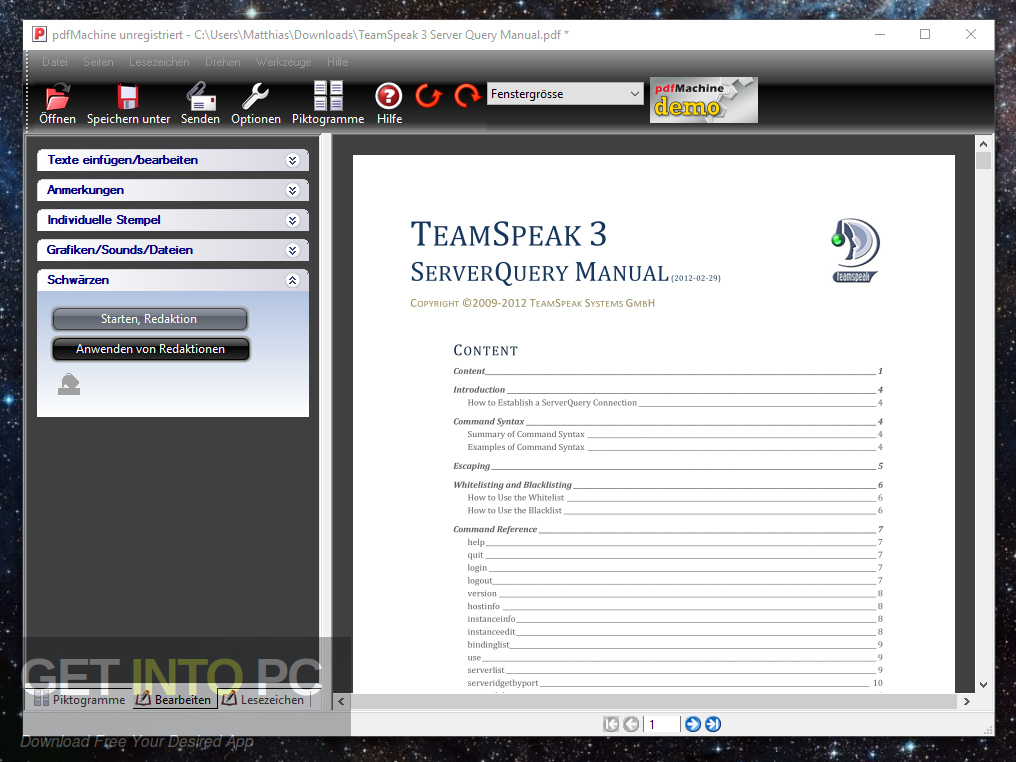Open a file with the Öffnen icon
This screenshot has height=762, width=1016.
57,97
